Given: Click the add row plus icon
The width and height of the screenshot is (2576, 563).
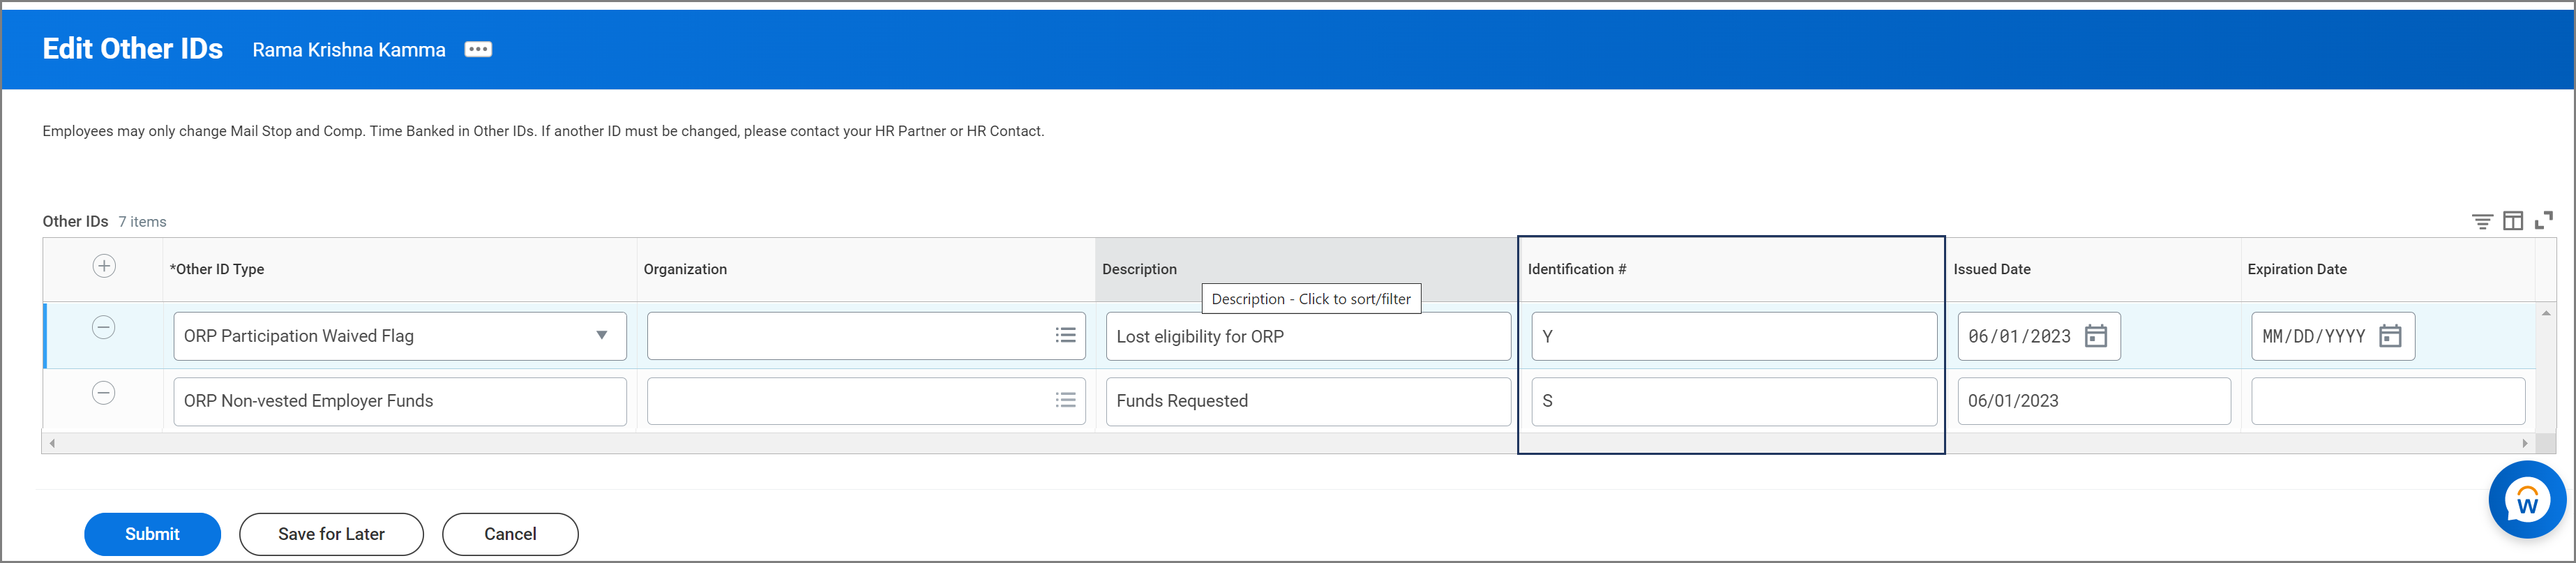Looking at the screenshot, I should tap(104, 266).
